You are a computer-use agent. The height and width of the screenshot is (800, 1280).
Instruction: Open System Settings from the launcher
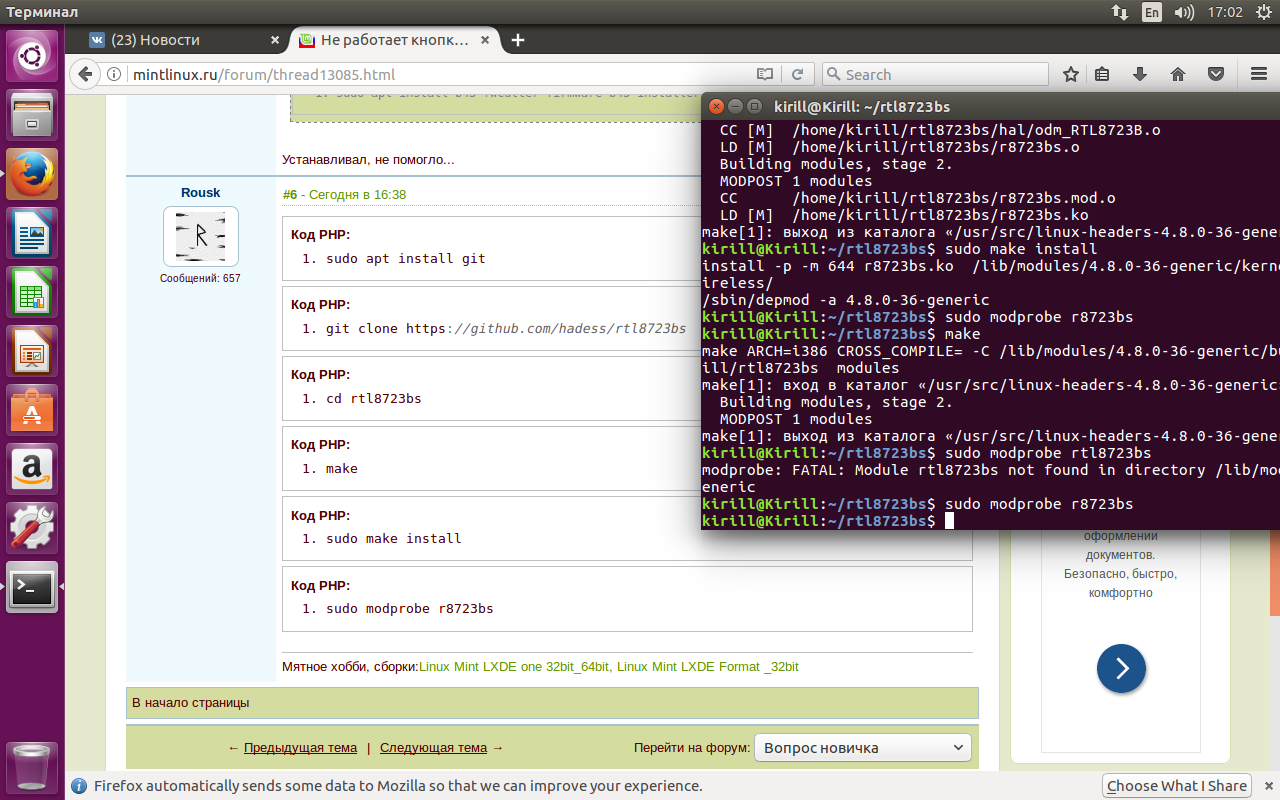[x=33, y=527]
